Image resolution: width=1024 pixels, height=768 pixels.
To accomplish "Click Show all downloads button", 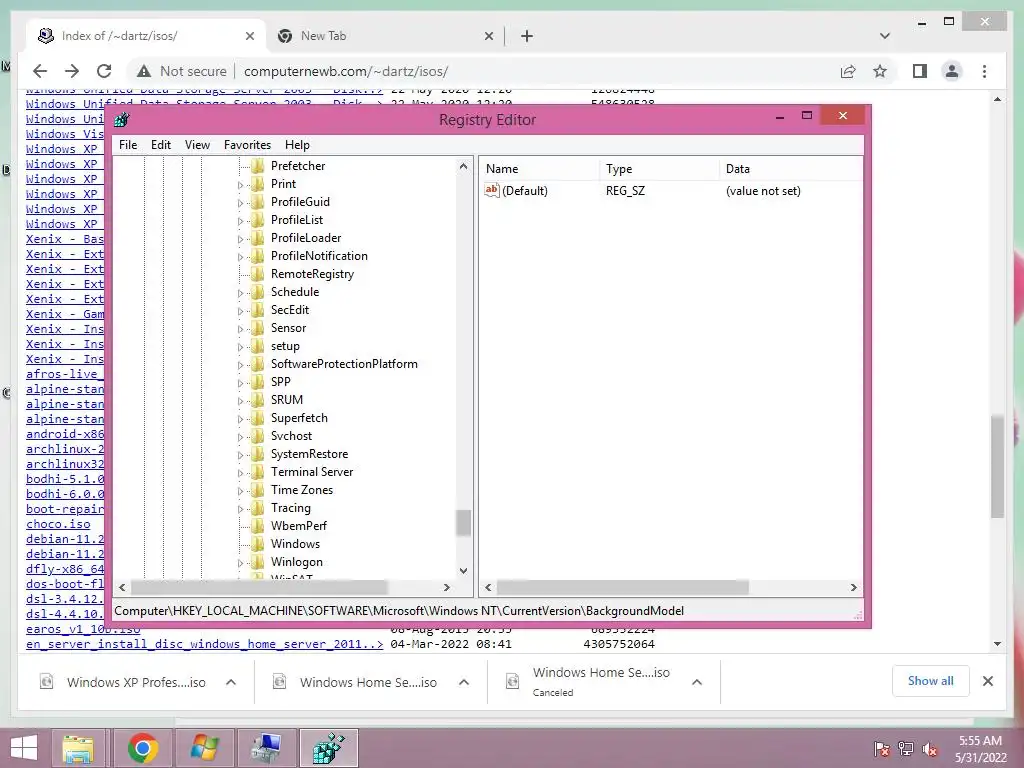I will point(931,681).
